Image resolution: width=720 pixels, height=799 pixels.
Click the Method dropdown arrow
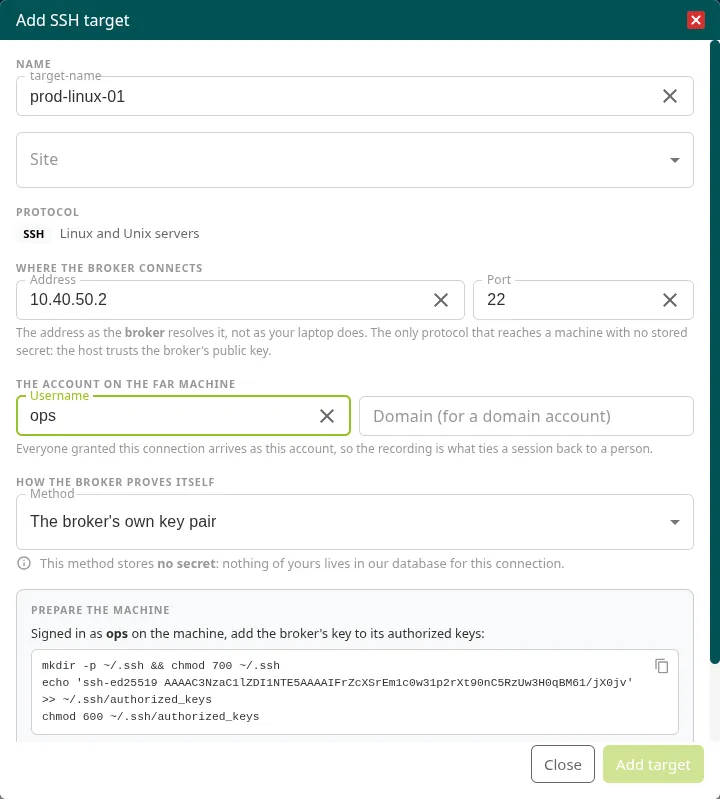[x=675, y=522]
